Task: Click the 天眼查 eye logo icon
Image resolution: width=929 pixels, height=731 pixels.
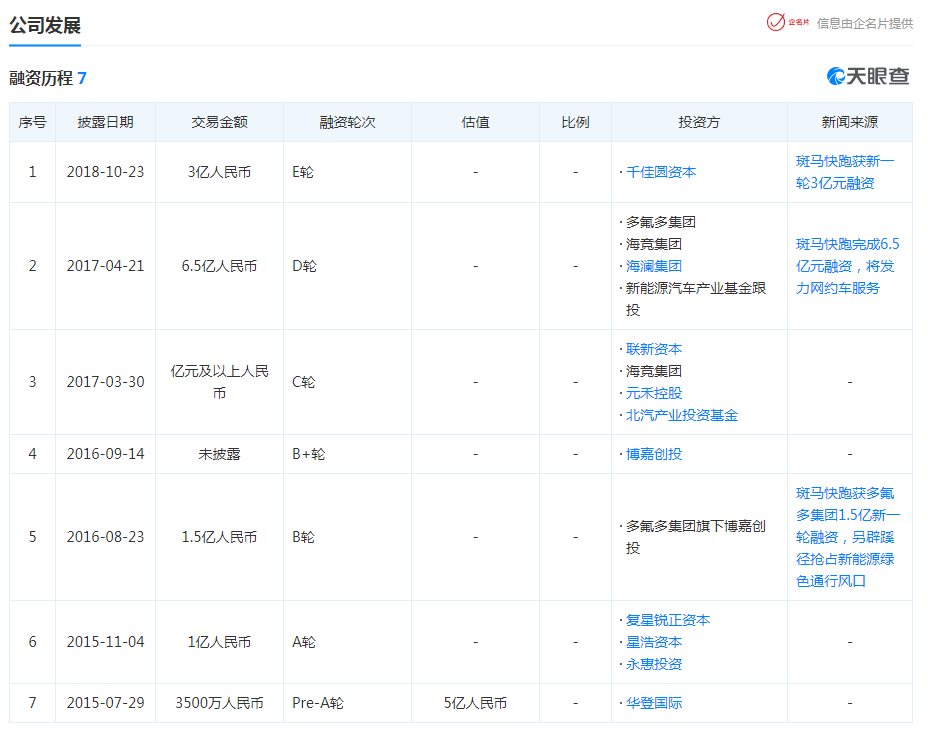Action: [838, 75]
